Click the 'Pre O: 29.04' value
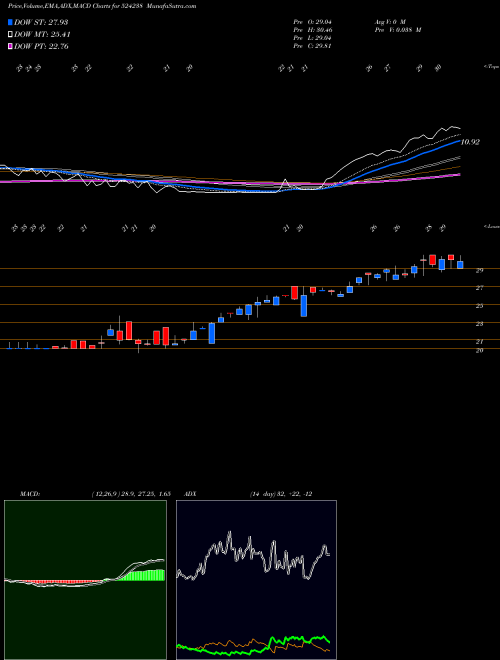The height and width of the screenshot is (660, 500). 312,22
